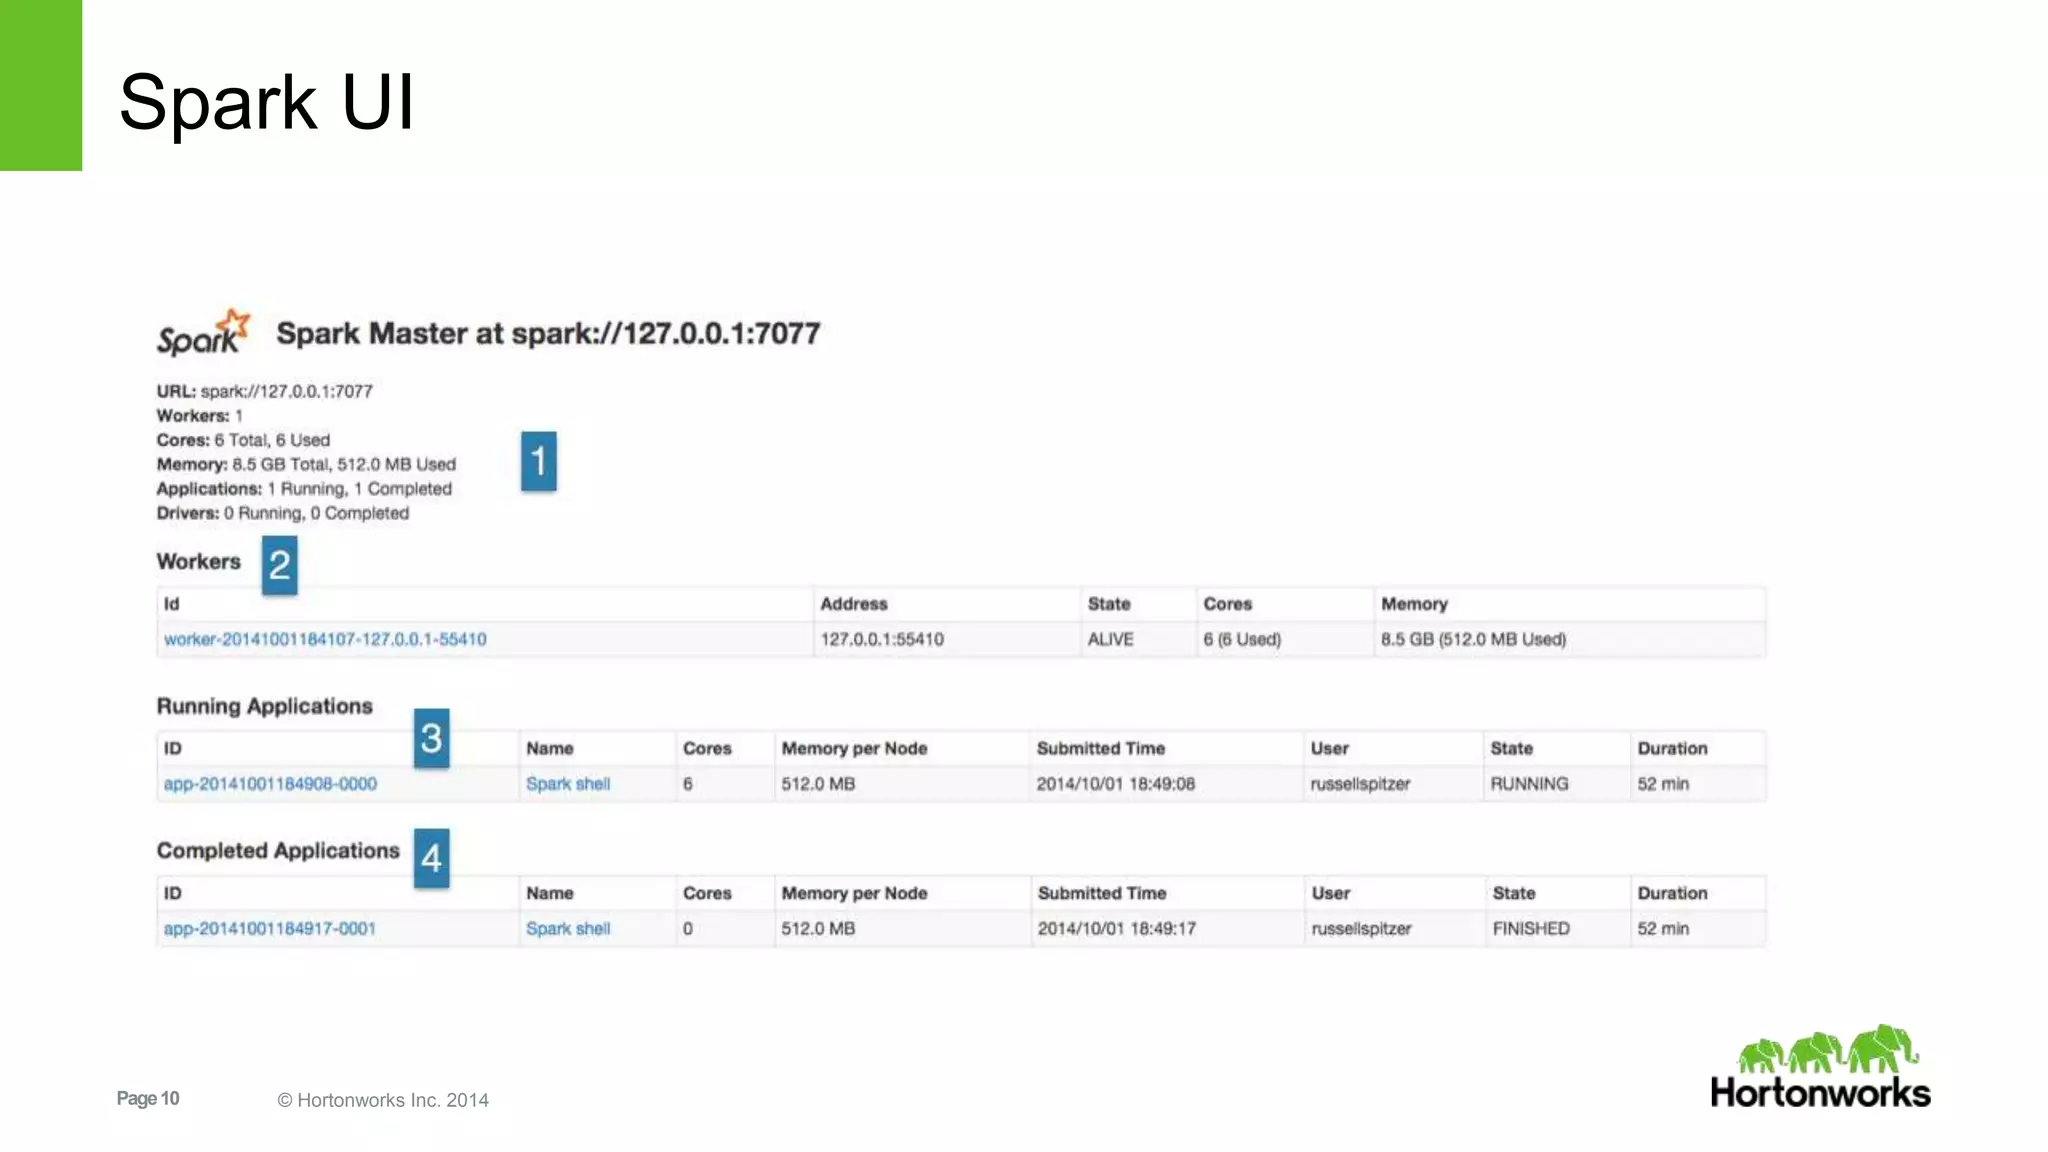The height and width of the screenshot is (1152, 2048).
Task: Click the FINISHED state cell
Action: (x=1532, y=929)
